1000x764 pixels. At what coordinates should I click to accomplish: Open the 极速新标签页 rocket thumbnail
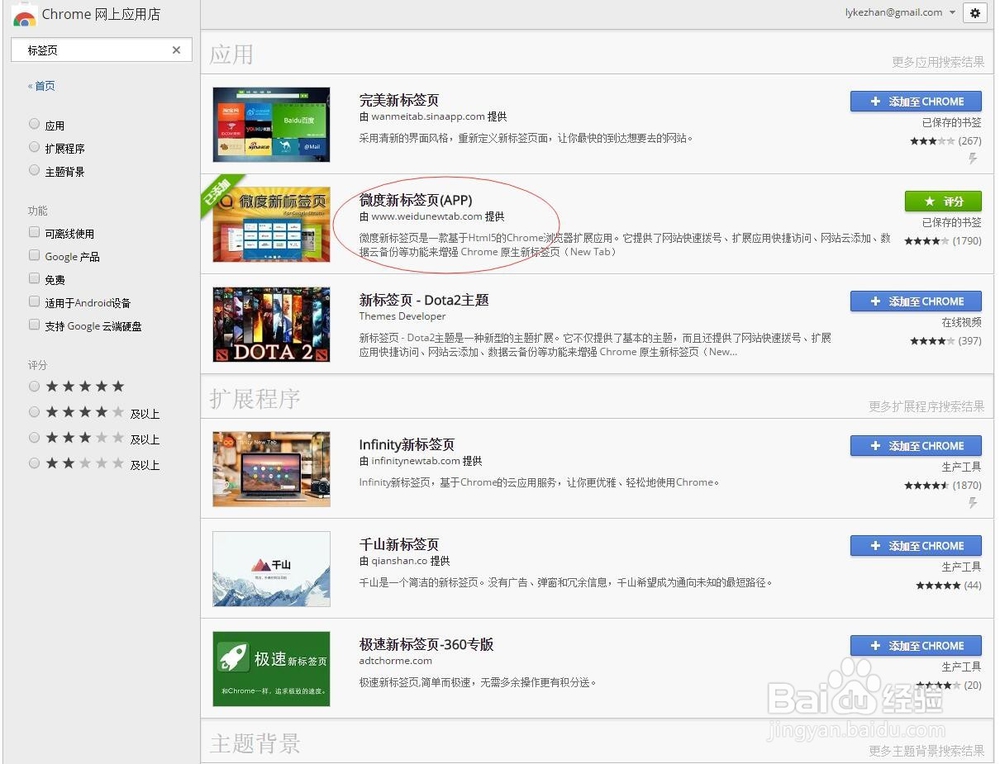(x=272, y=669)
